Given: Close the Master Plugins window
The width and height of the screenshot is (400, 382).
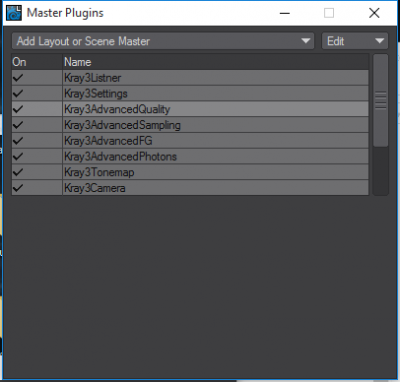Looking at the screenshot, I should (x=374, y=13).
